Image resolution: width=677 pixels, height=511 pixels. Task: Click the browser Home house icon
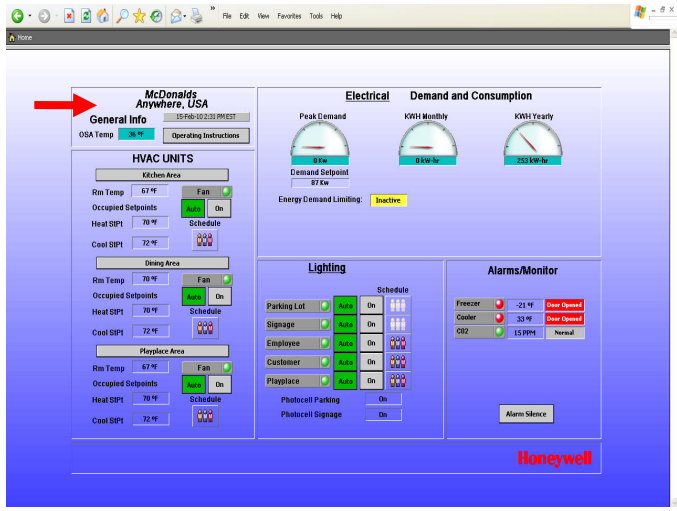click(x=103, y=16)
